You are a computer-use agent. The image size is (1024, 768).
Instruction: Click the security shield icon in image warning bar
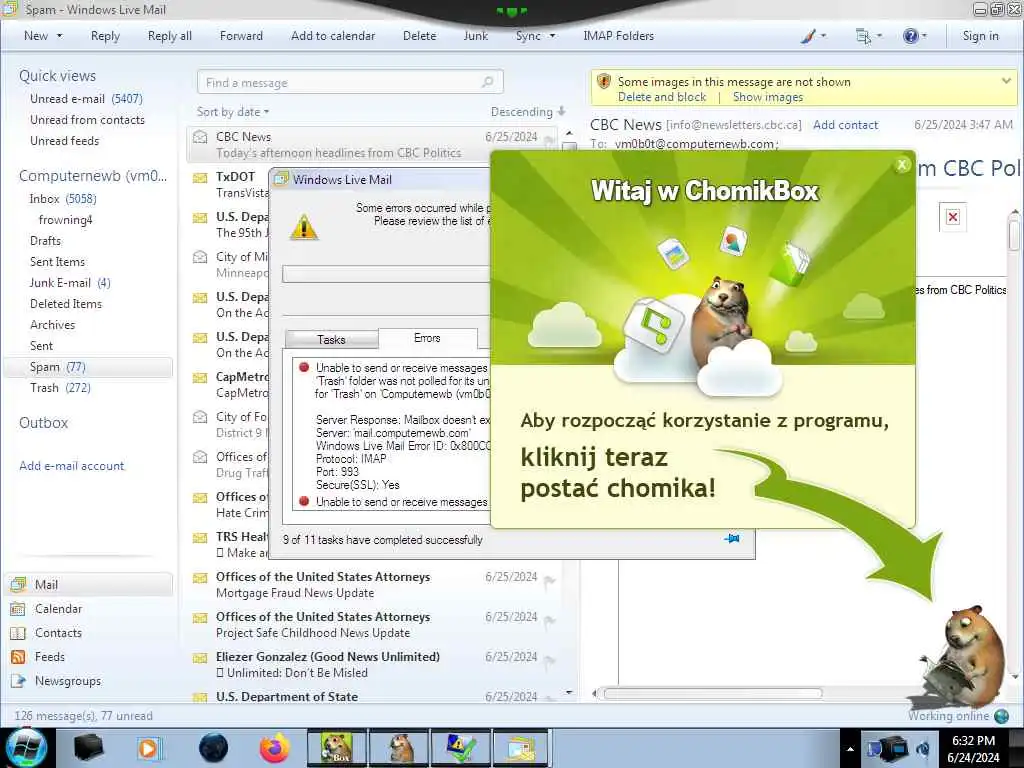coord(603,82)
